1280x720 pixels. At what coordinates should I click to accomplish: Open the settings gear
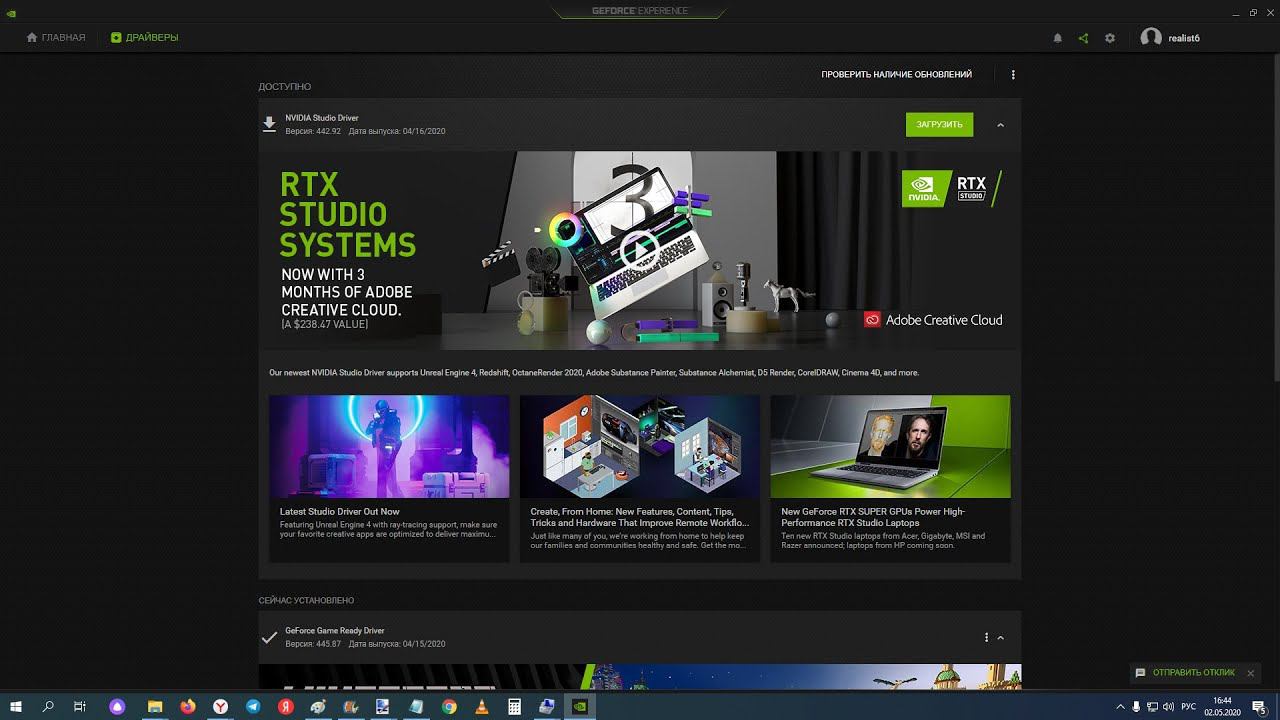click(x=1109, y=38)
